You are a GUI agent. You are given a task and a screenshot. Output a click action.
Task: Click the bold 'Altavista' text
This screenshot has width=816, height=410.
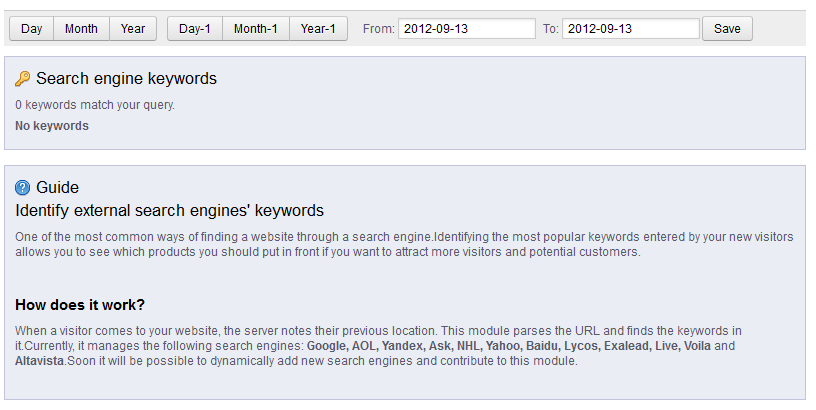coord(39,361)
